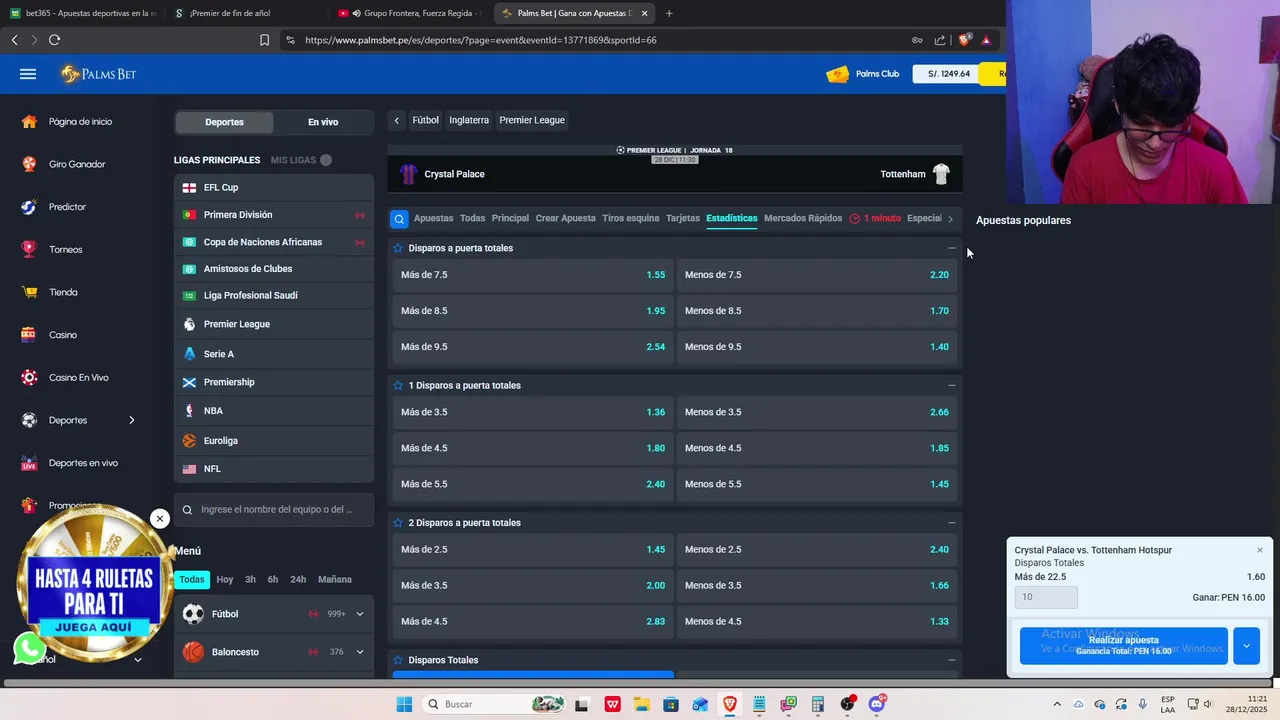Open the Tarjetas market tab
Viewport: 1280px width, 720px height.
click(x=683, y=218)
